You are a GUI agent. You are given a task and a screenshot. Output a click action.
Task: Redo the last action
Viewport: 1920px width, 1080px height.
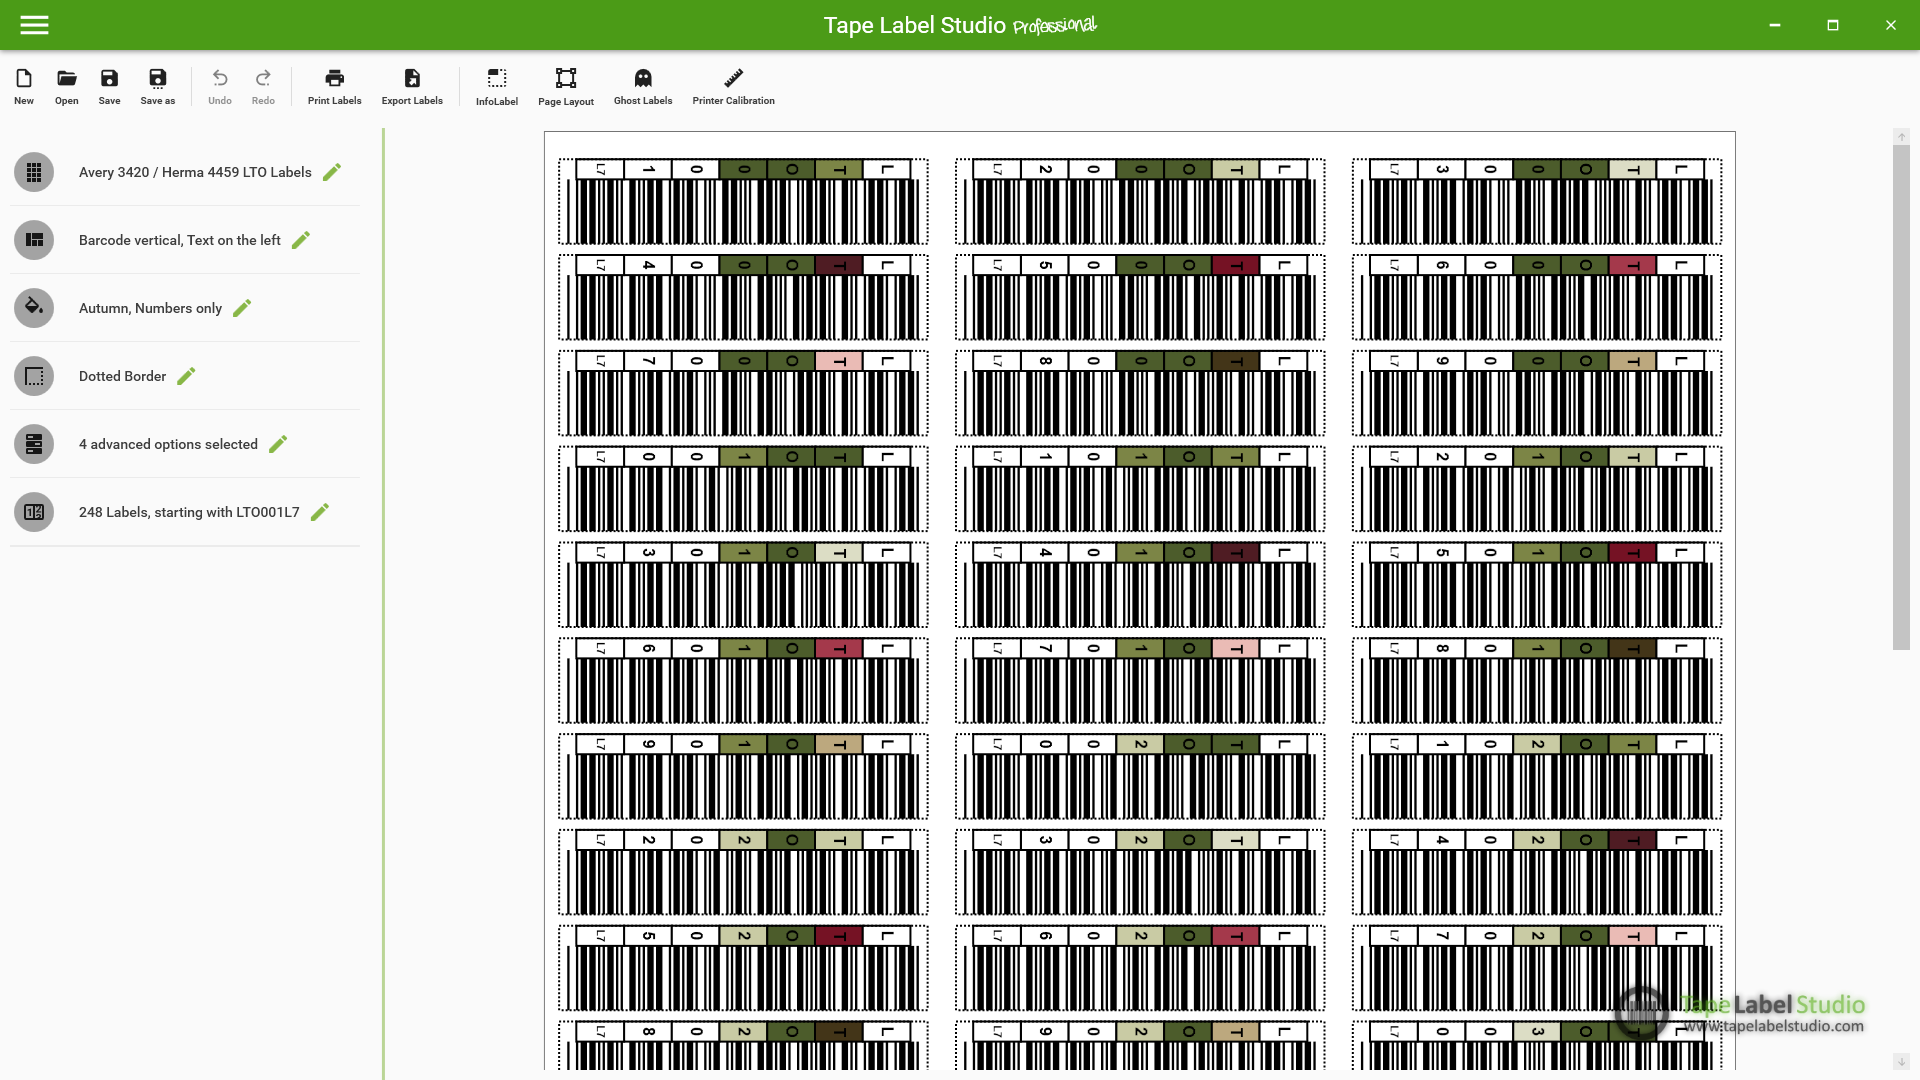pos(263,86)
